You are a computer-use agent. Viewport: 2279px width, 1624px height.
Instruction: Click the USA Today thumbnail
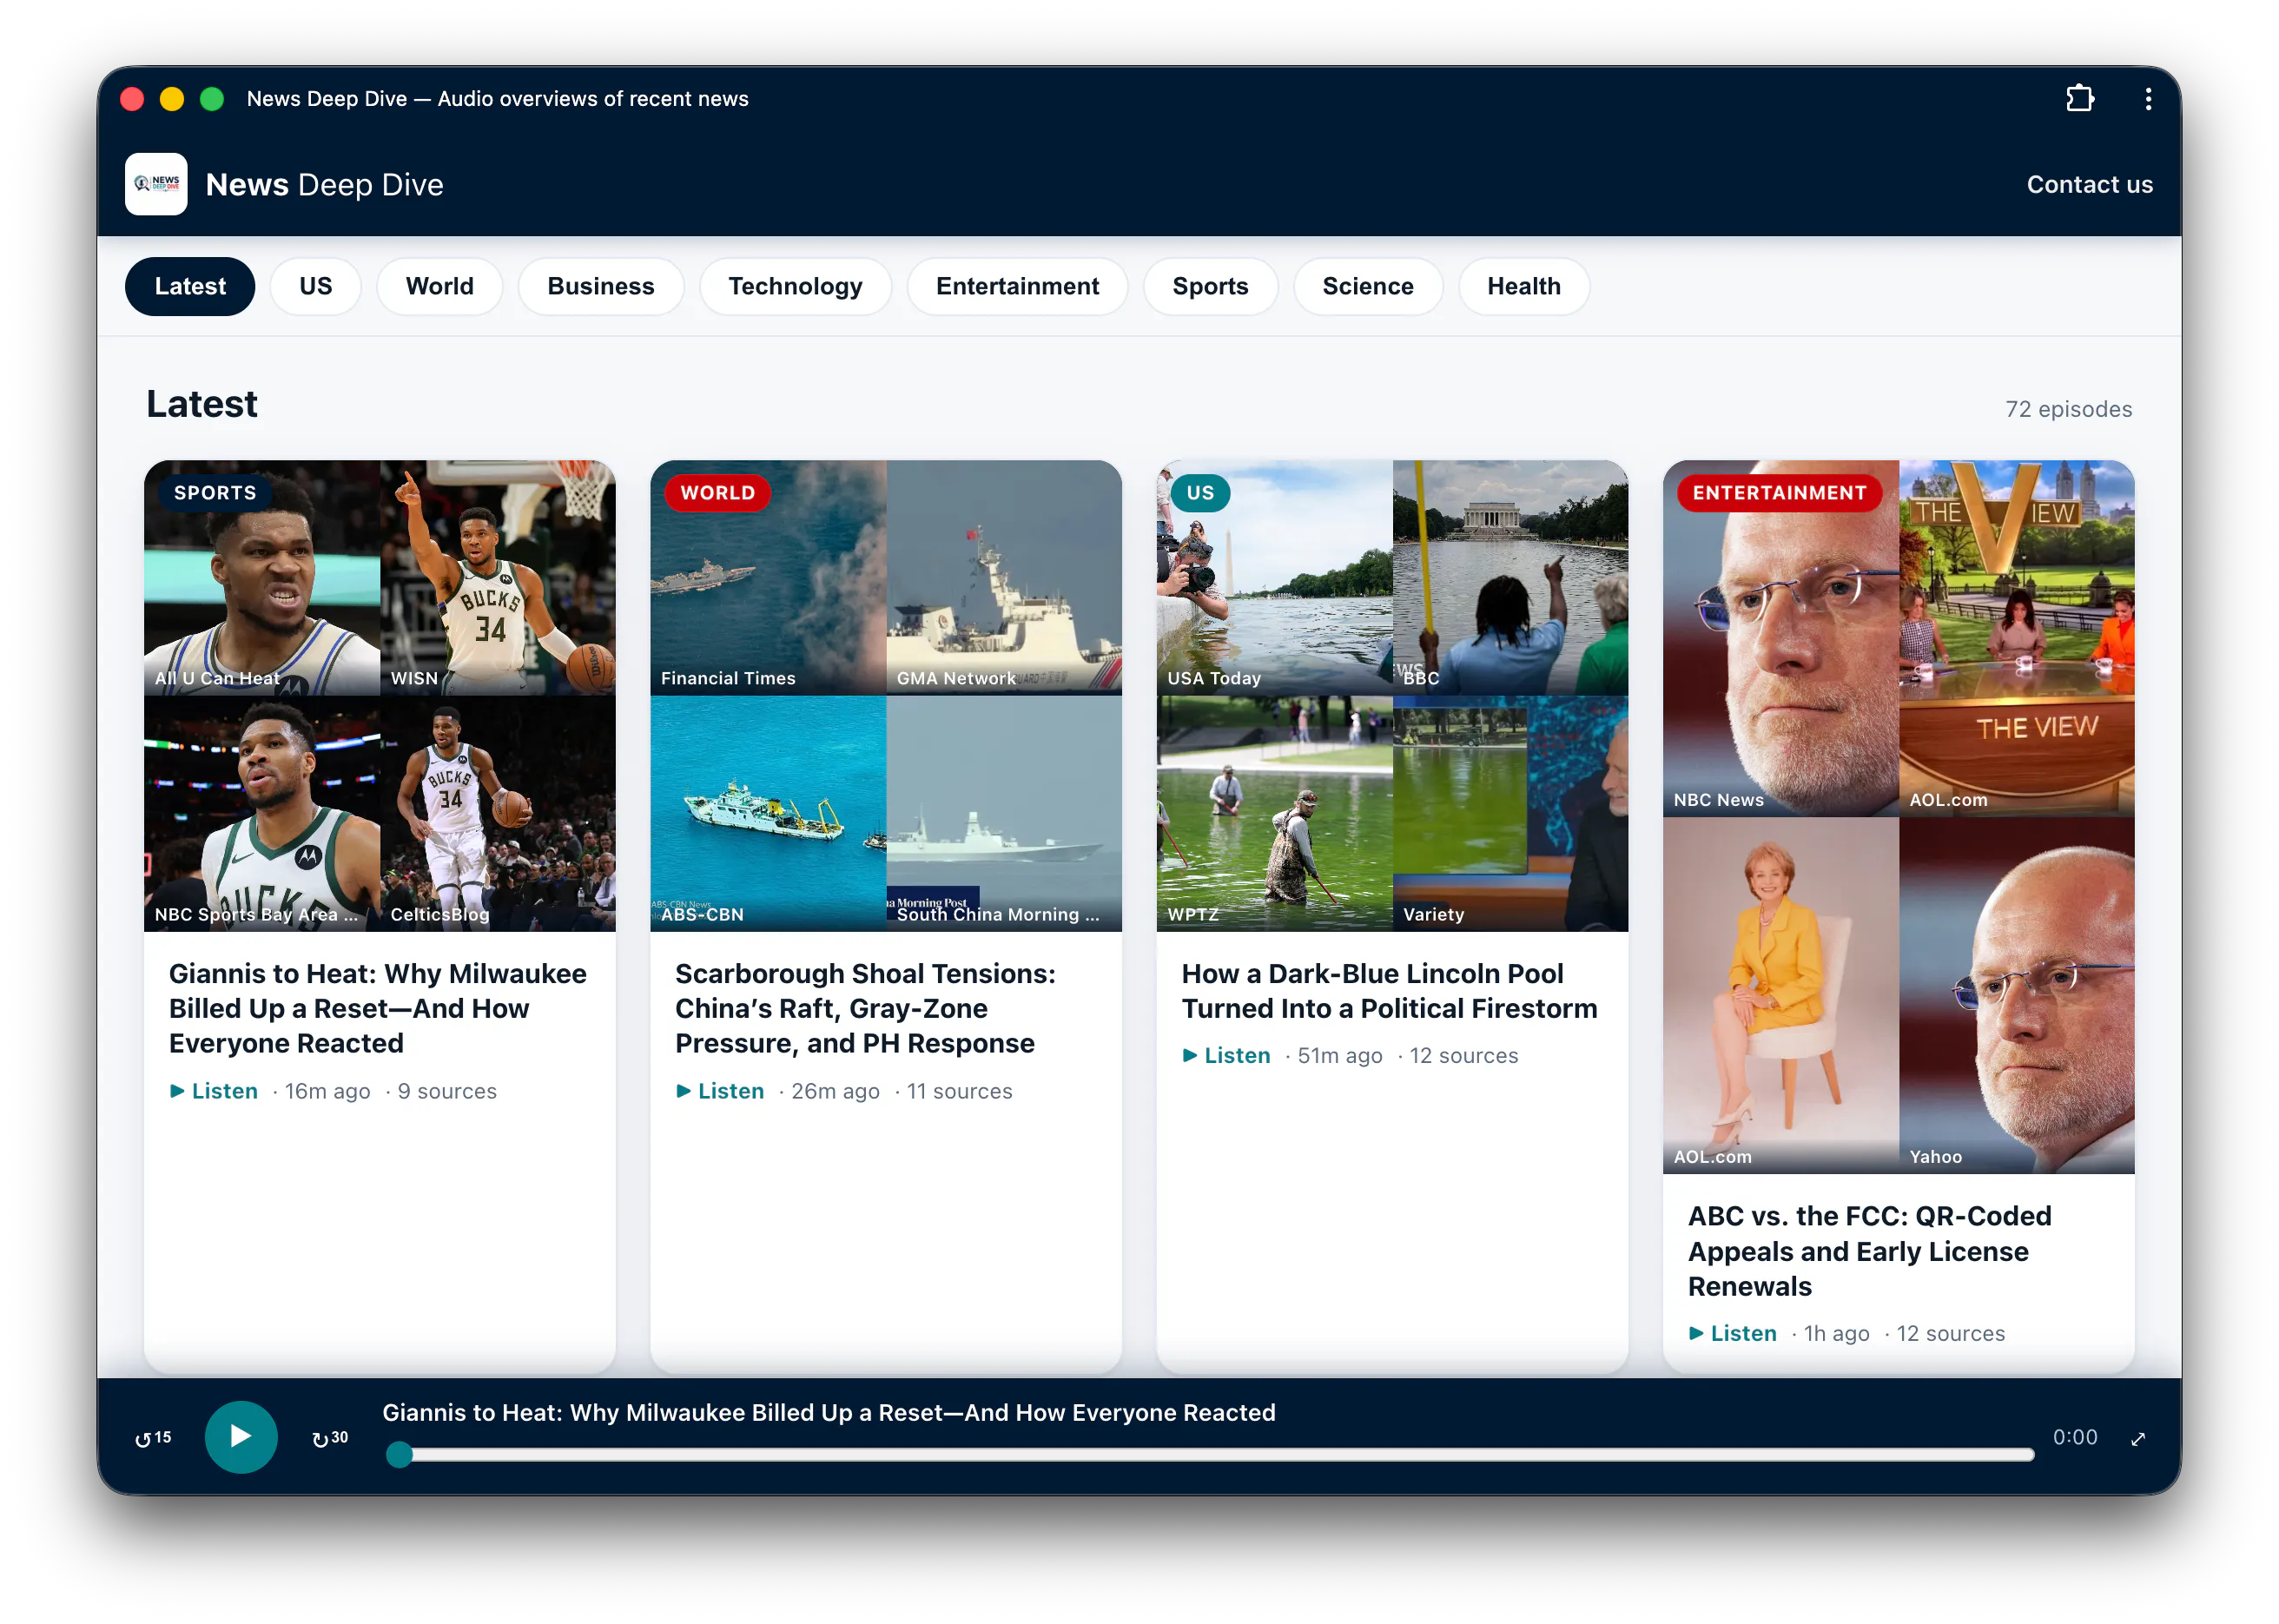click(1275, 578)
